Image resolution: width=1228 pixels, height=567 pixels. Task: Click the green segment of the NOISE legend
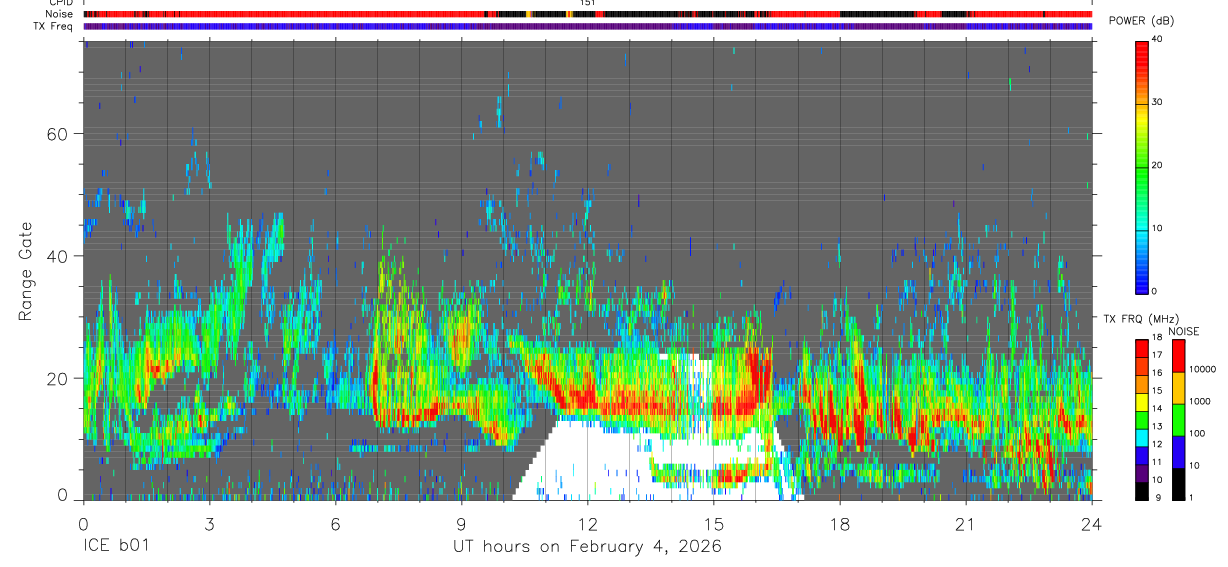[1178, 420]
